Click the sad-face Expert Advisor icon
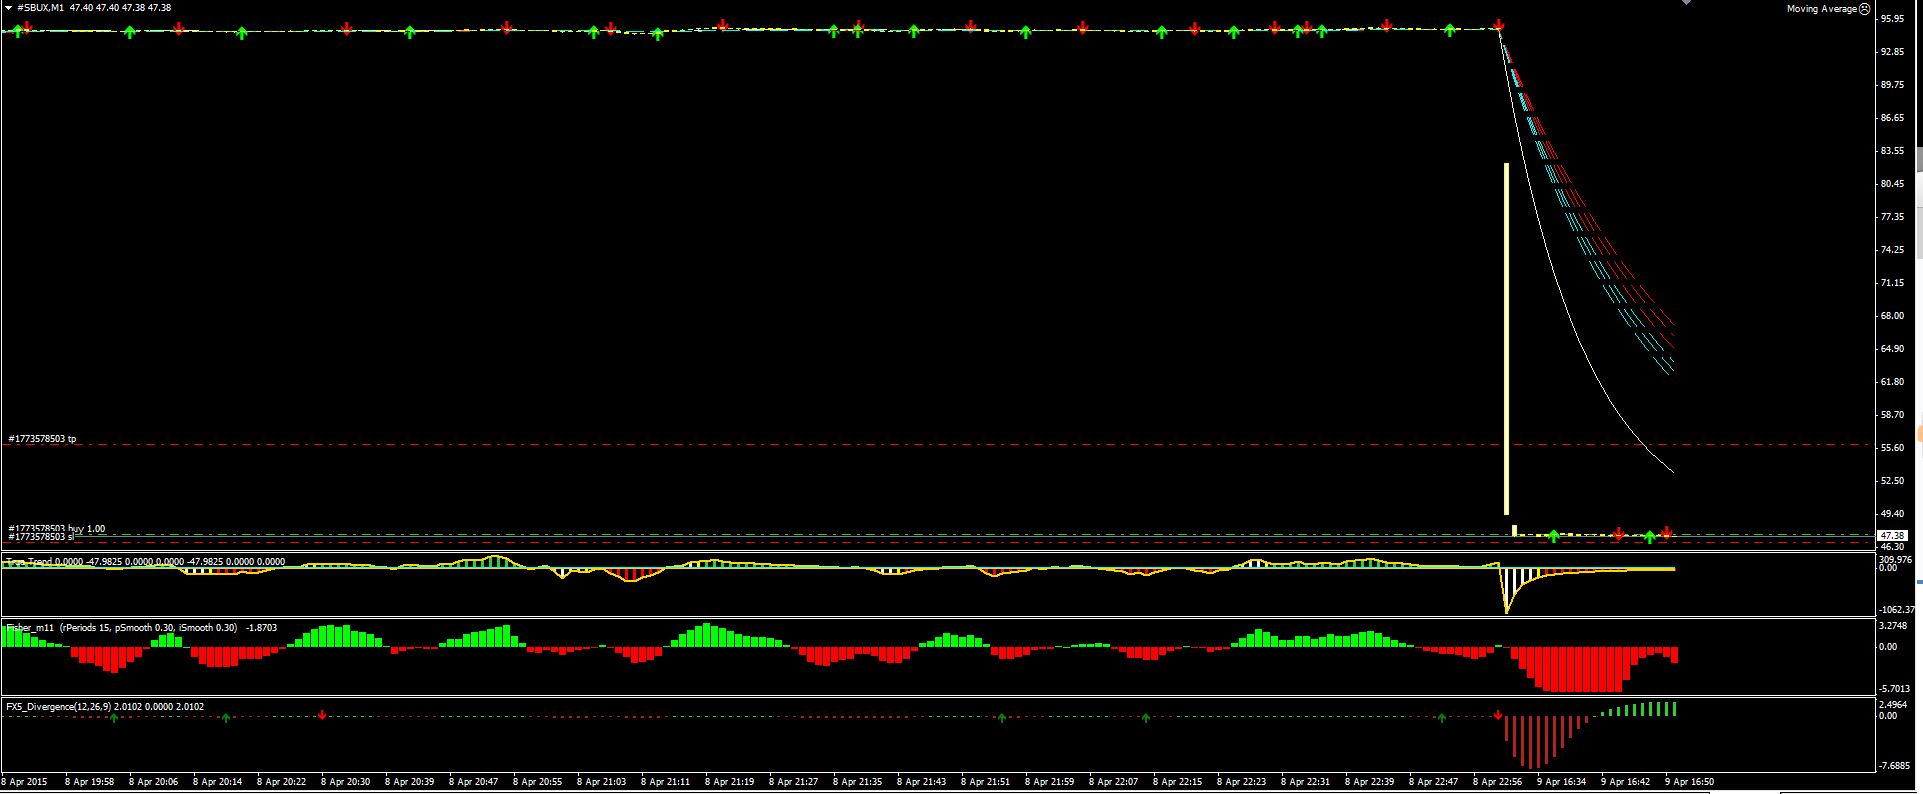This screenshot has width=1923, height=794. pos(1864,8)
